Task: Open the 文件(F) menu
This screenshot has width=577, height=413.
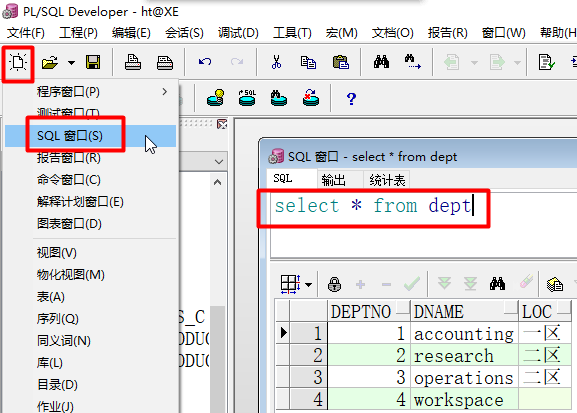Action: 26,33
